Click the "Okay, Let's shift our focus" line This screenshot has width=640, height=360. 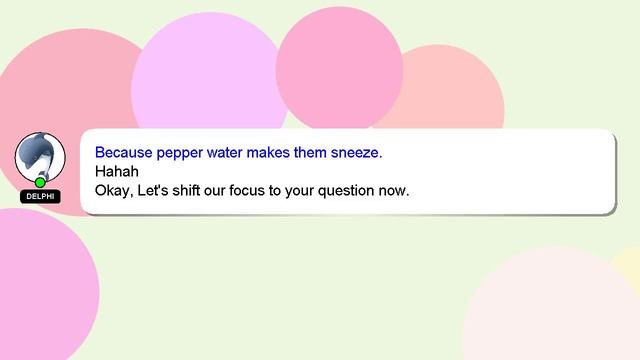[252, 191]
